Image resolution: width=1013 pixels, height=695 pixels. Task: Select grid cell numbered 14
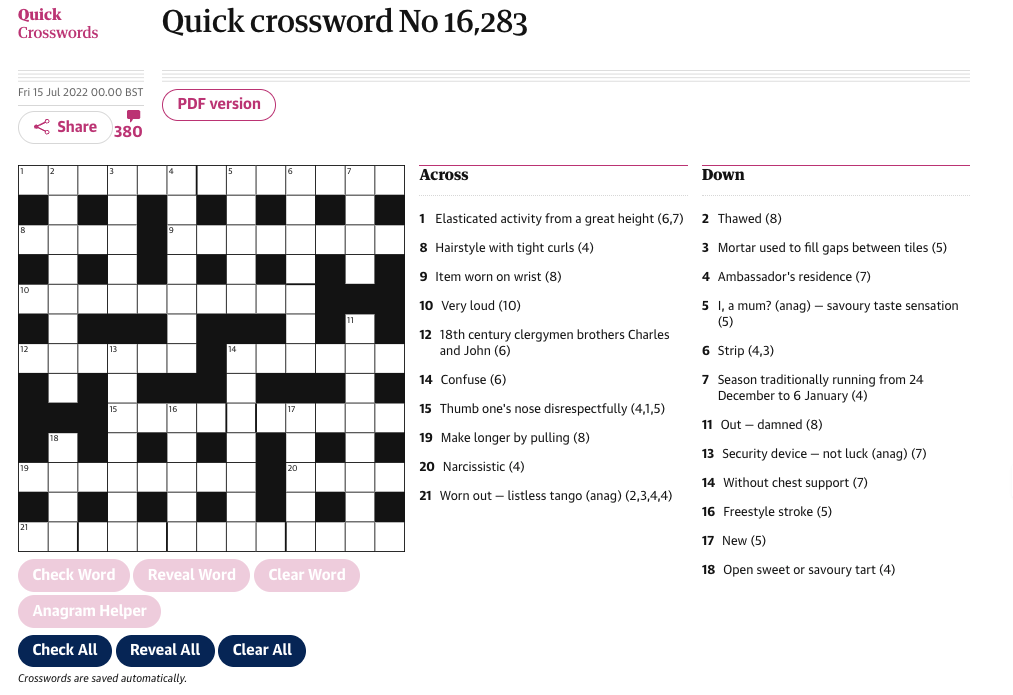point(241,358)
